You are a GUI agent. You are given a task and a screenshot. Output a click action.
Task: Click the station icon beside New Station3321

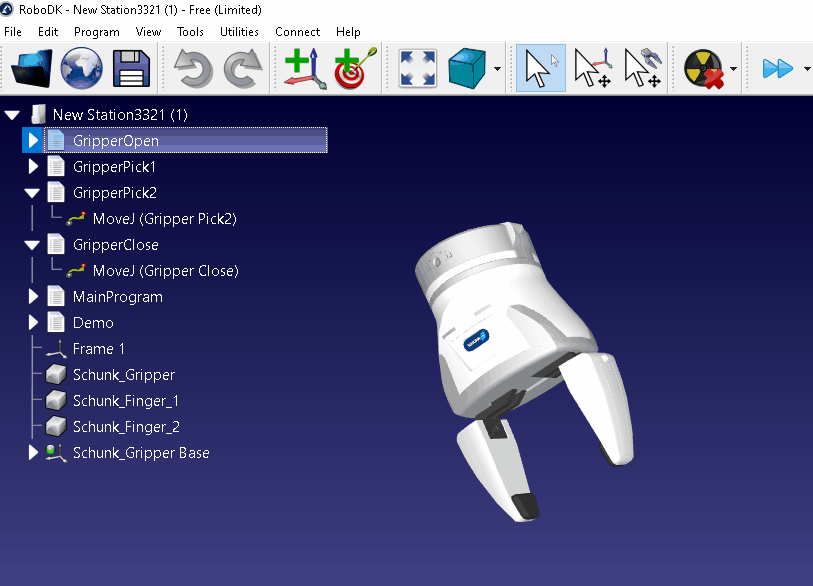38,115
